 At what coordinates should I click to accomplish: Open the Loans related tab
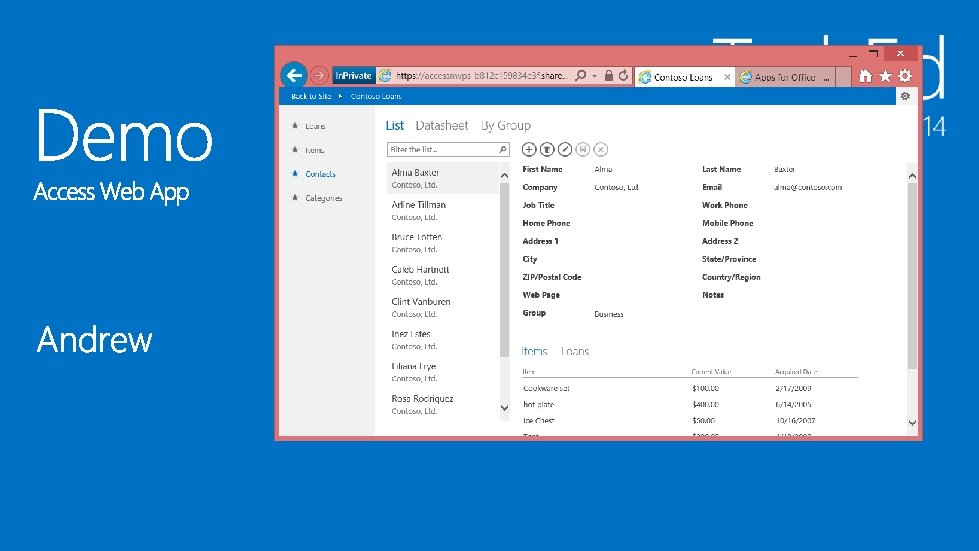pos(575,351)
